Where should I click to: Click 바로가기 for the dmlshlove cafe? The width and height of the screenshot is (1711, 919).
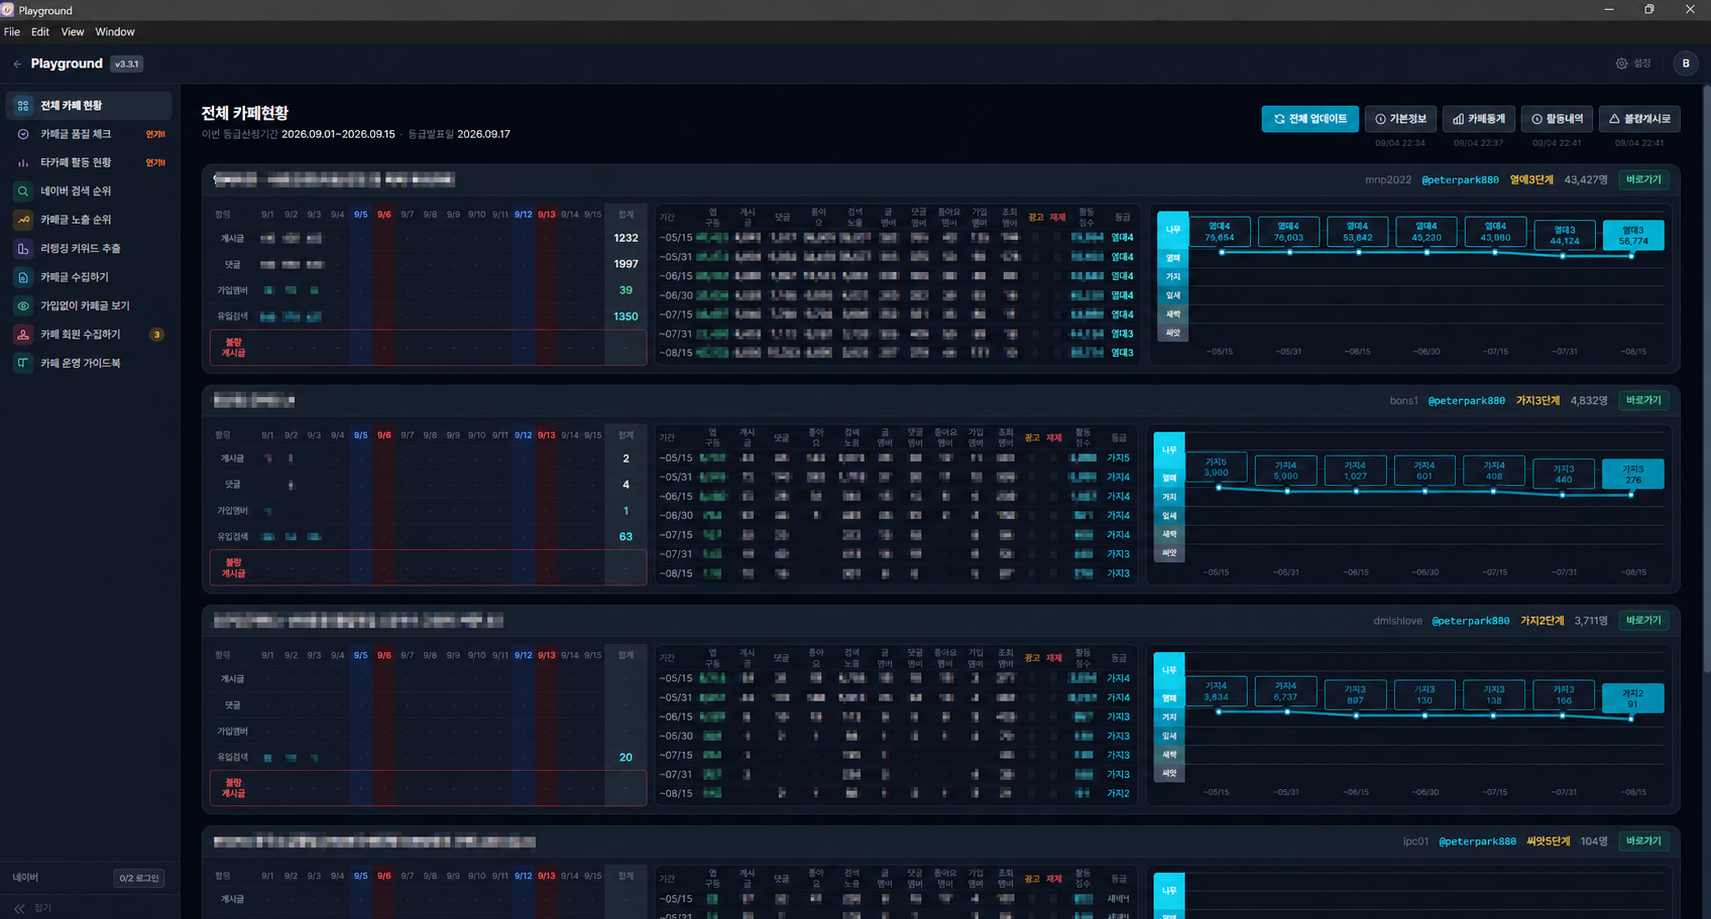pos(1644,620)
